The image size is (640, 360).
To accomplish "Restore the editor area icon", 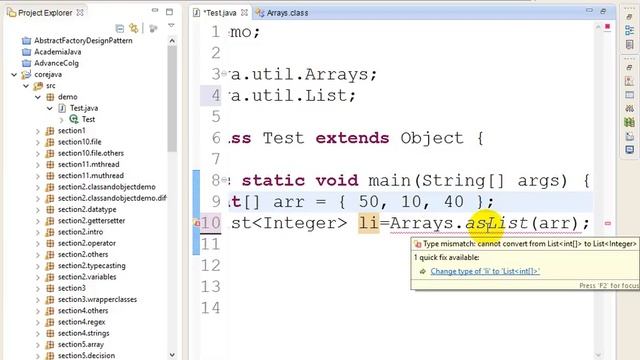I will pyautogui.click(x=603, y=11).
